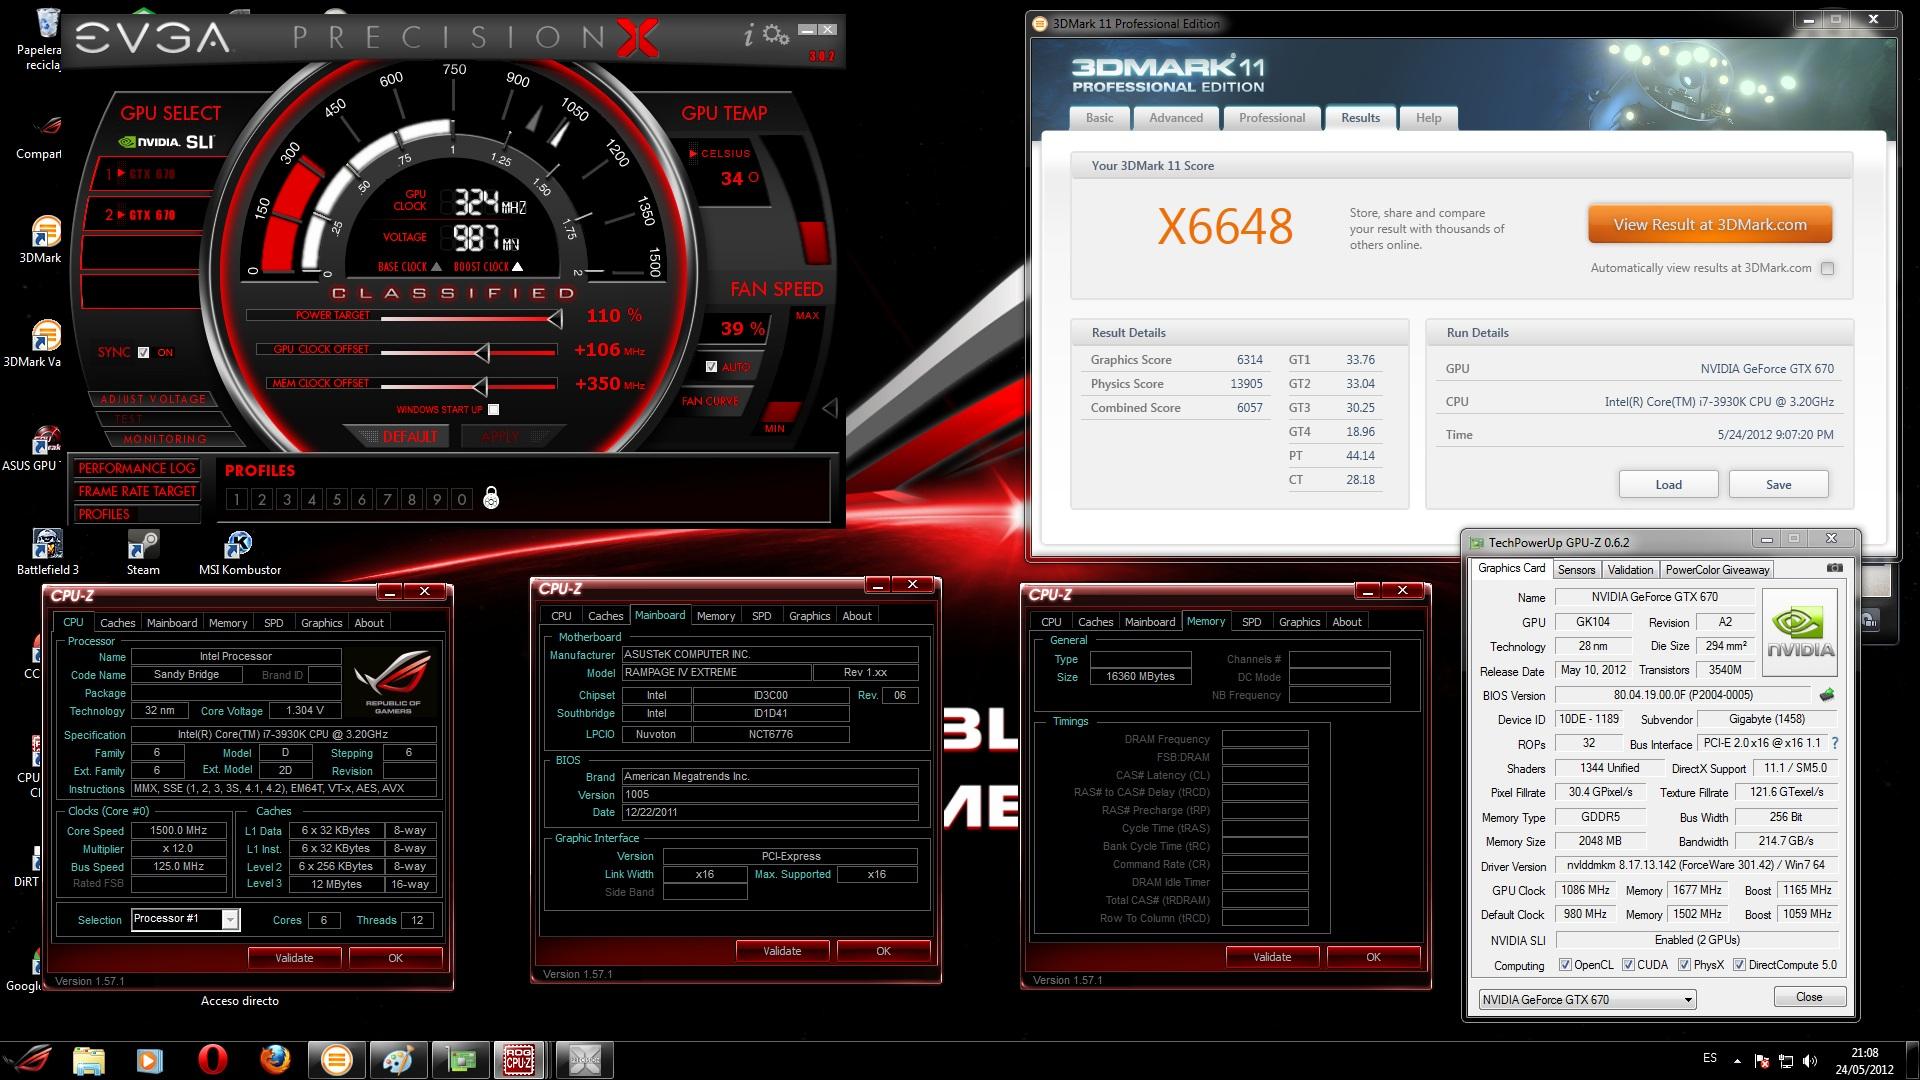The height and width of the screenshot is (1080, 1920).
Task: Select first GTX 670 in GPU Select
Action: (x=152, y=173)
